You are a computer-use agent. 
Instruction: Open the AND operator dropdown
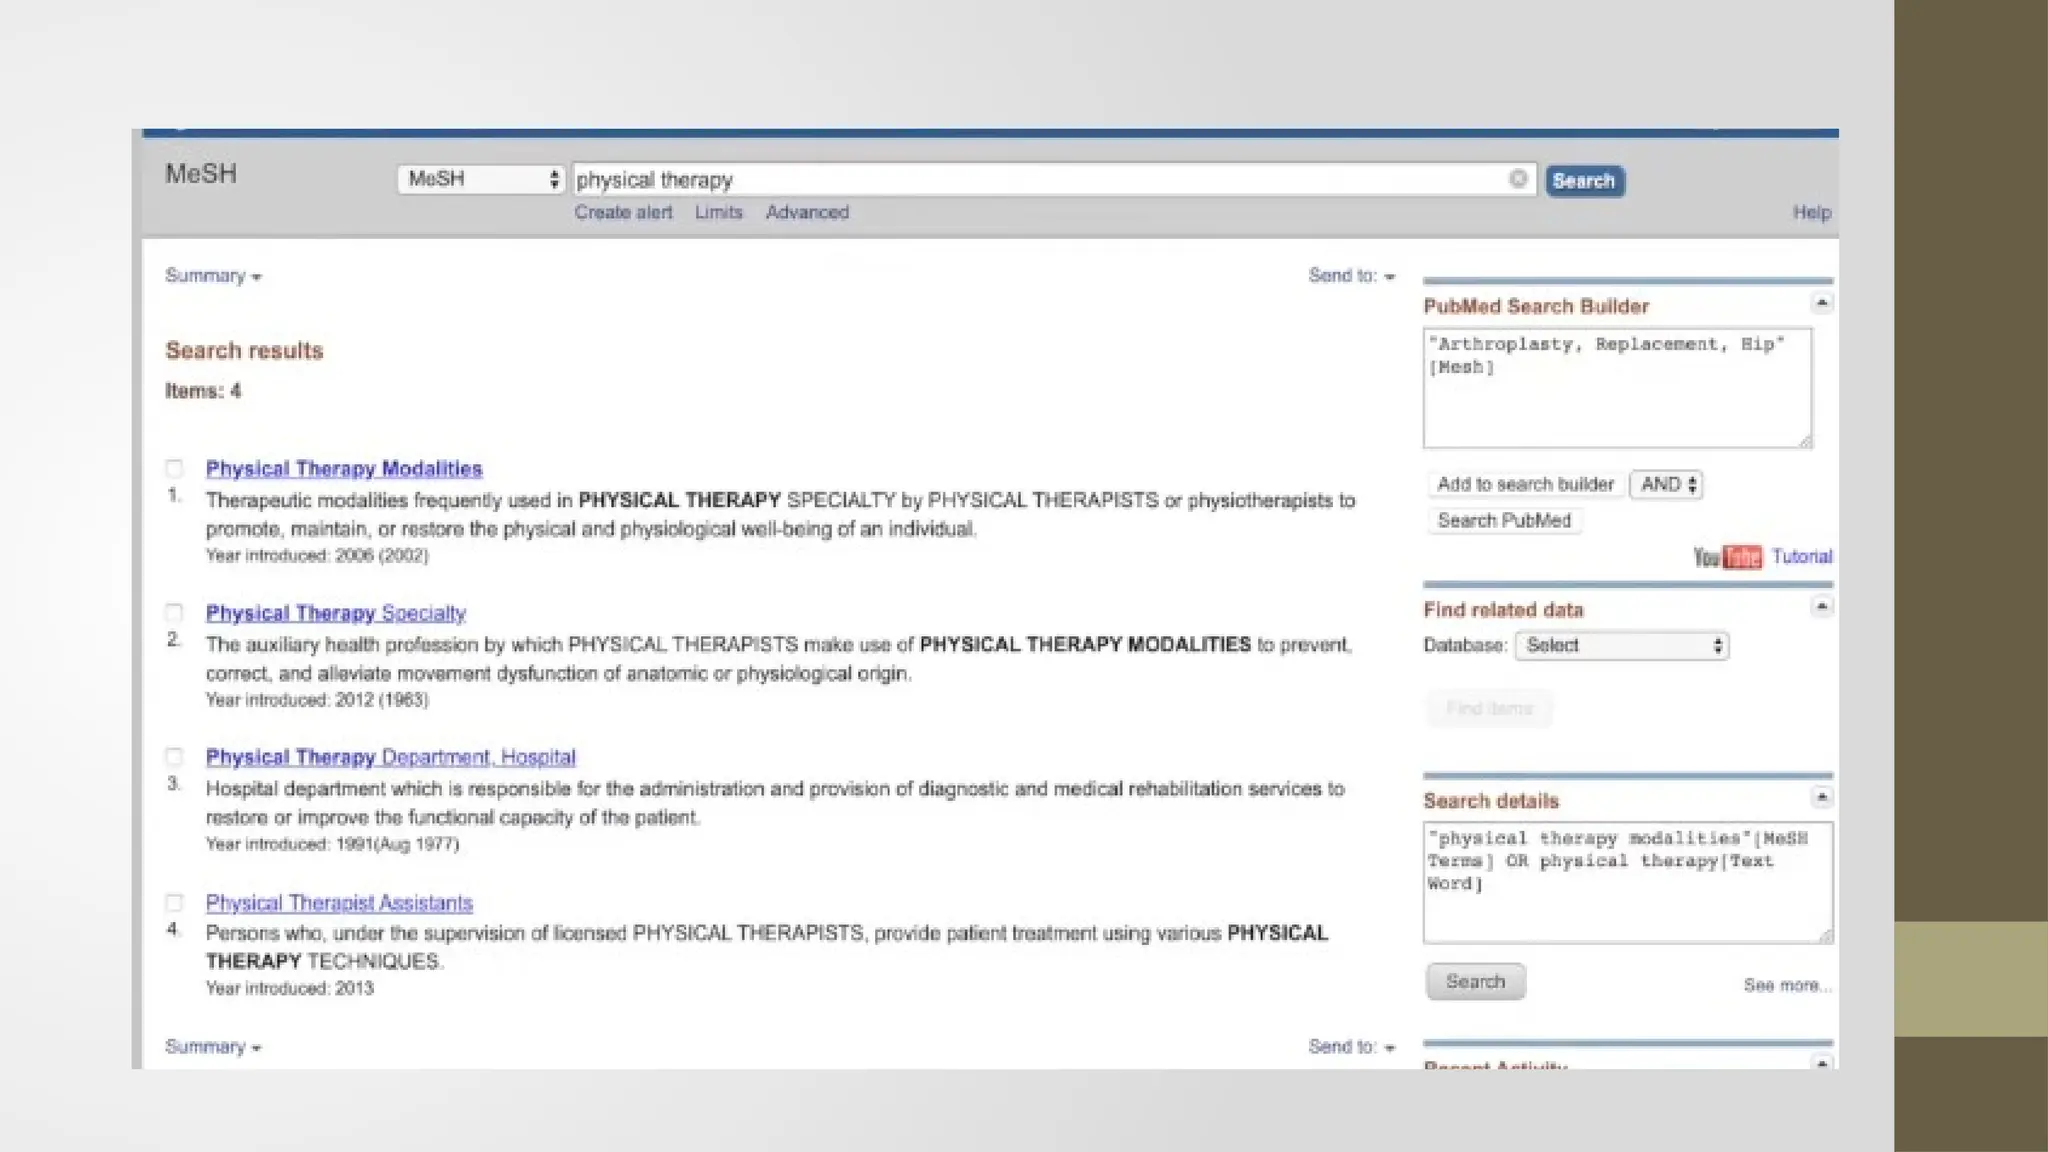coord(1666,485)
